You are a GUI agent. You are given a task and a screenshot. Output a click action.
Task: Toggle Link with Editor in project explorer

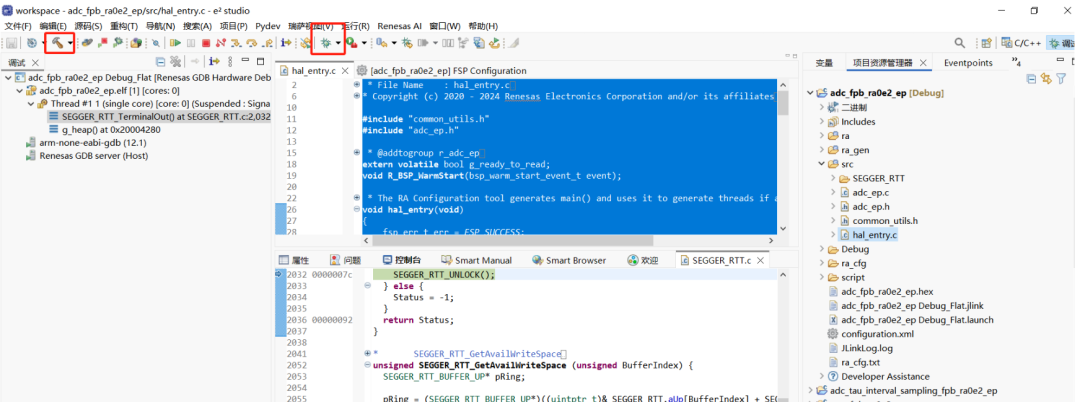point(1046,79)
